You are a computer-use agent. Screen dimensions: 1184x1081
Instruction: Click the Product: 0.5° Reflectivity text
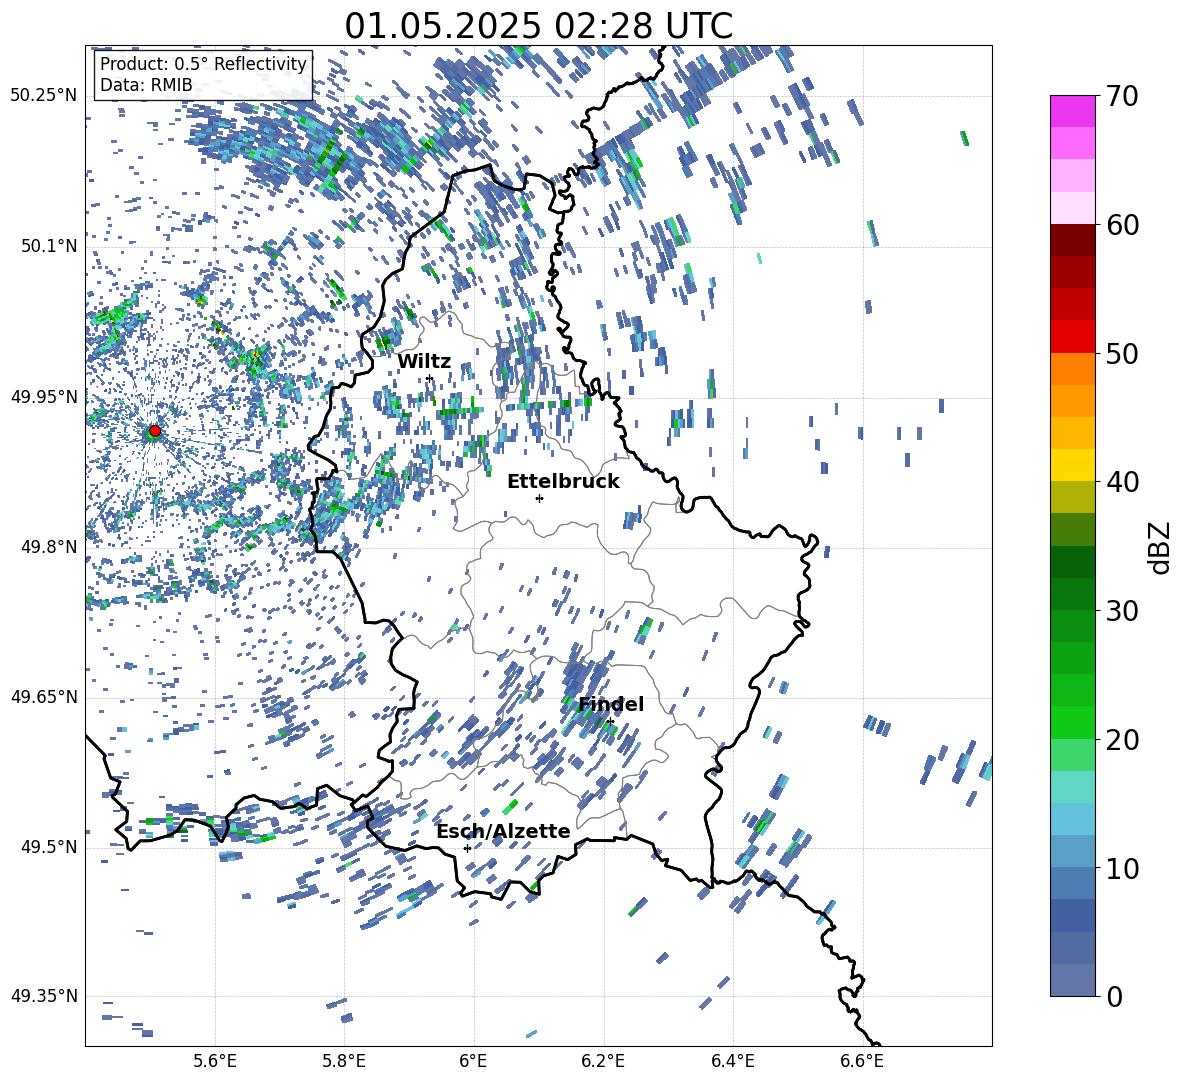point(203,63)
